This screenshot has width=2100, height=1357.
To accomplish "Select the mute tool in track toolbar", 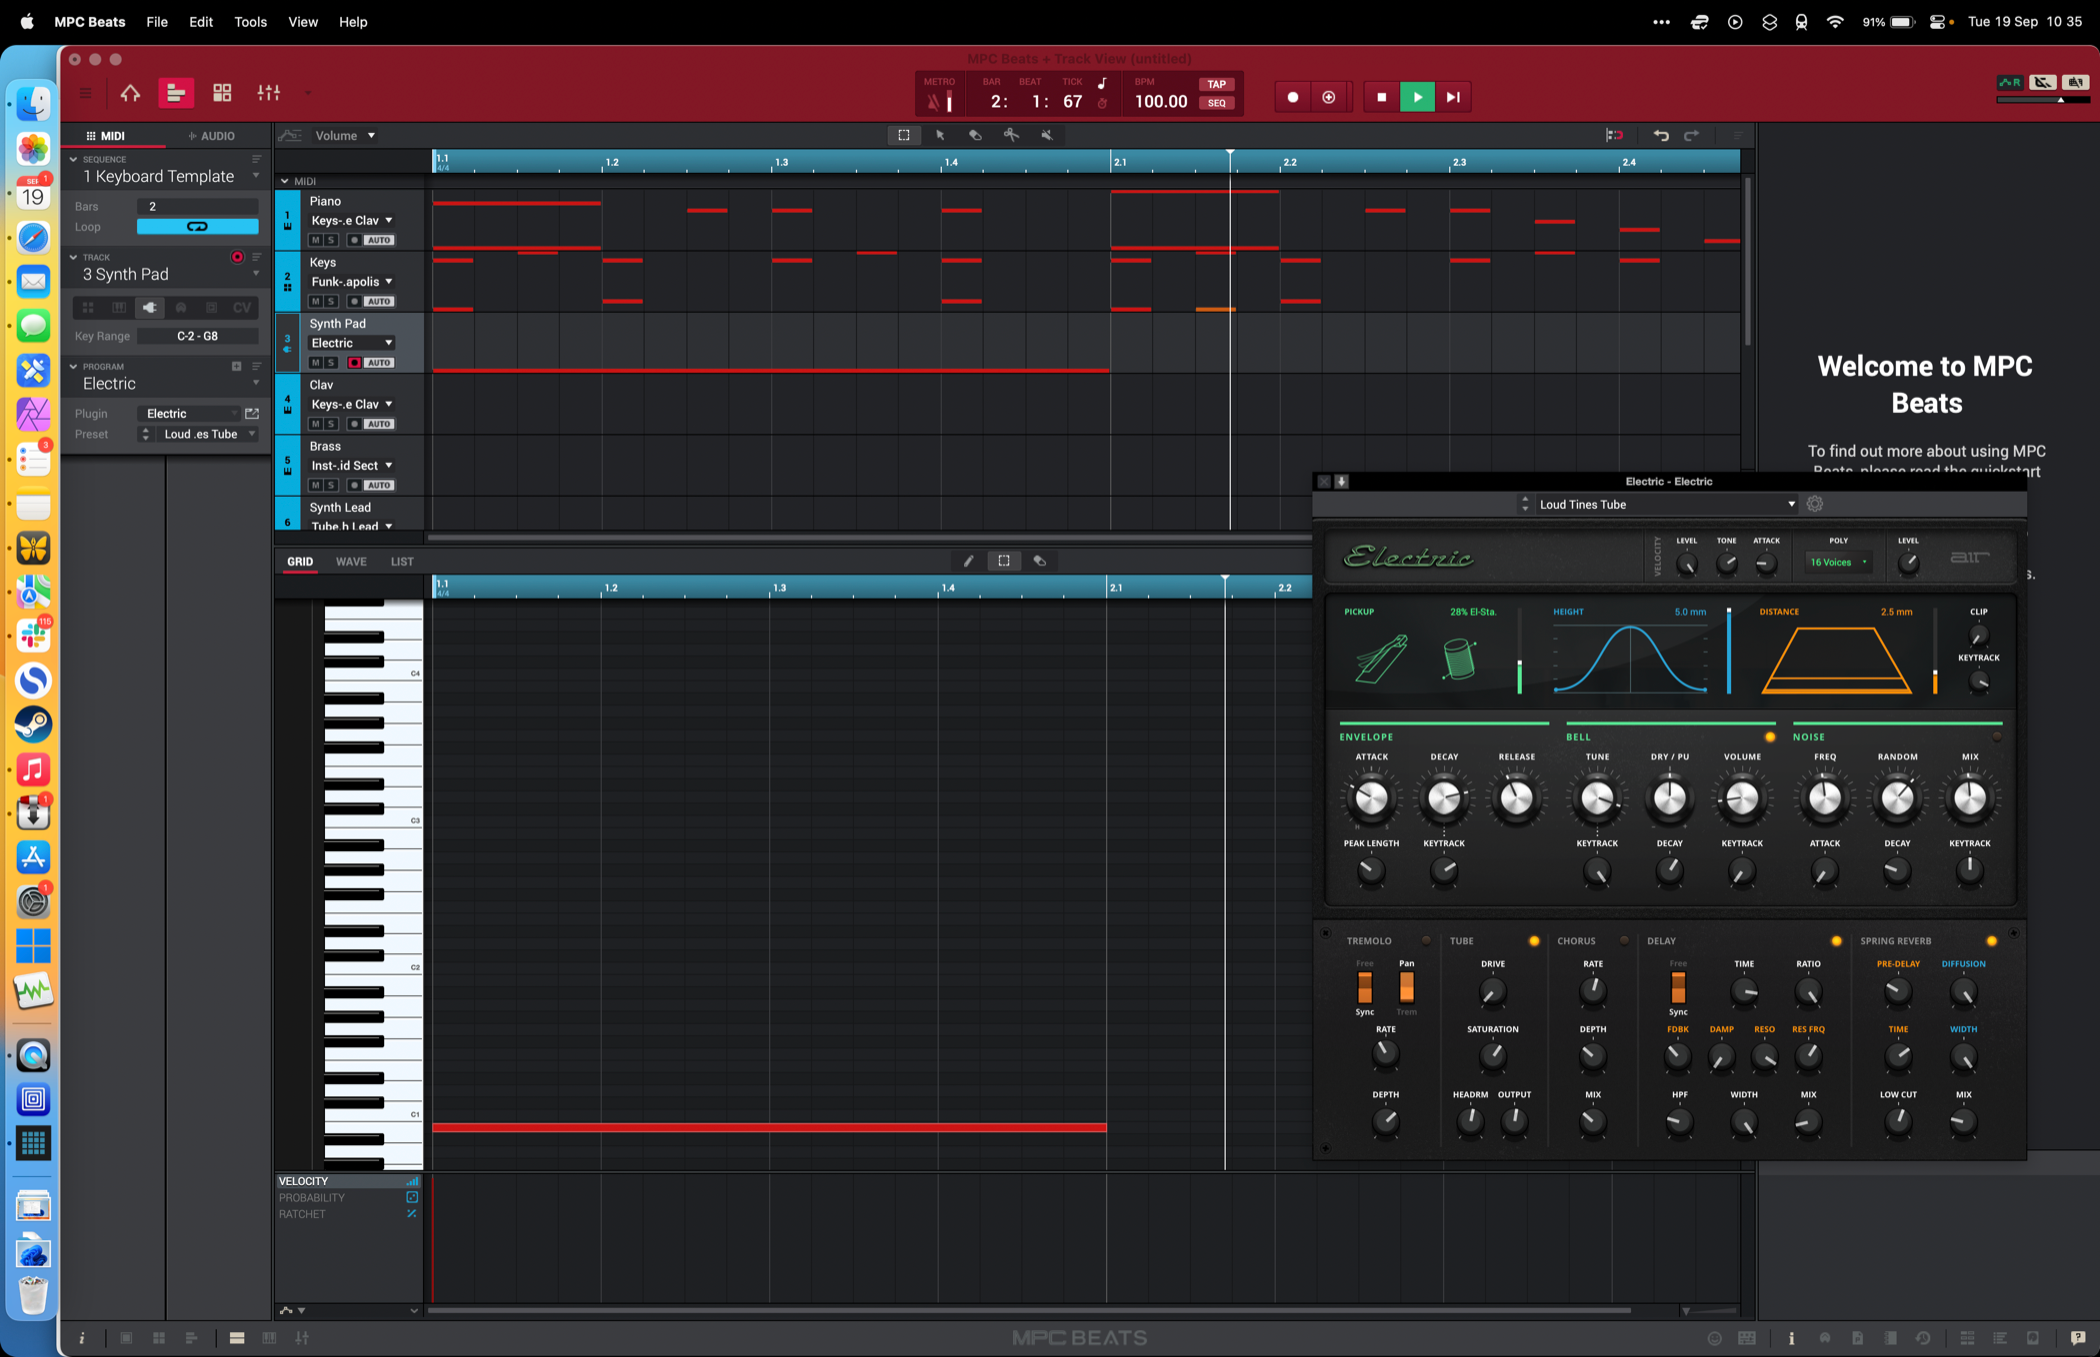I will [x=1047, y=135].
